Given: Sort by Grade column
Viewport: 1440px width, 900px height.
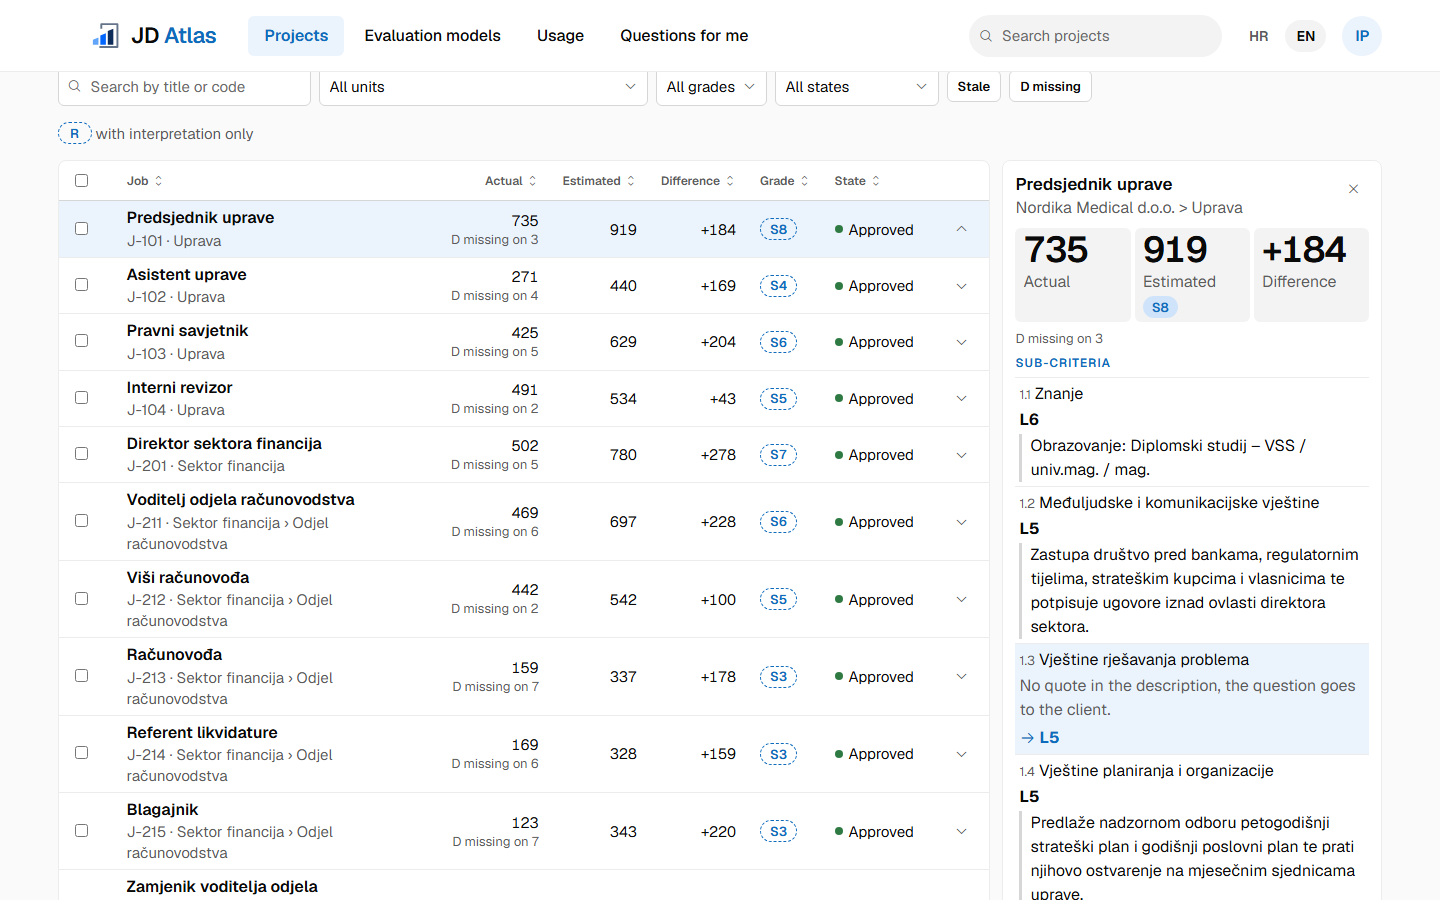Looking at the screenshot, I should pyautogui.click(x=784, y=181).
